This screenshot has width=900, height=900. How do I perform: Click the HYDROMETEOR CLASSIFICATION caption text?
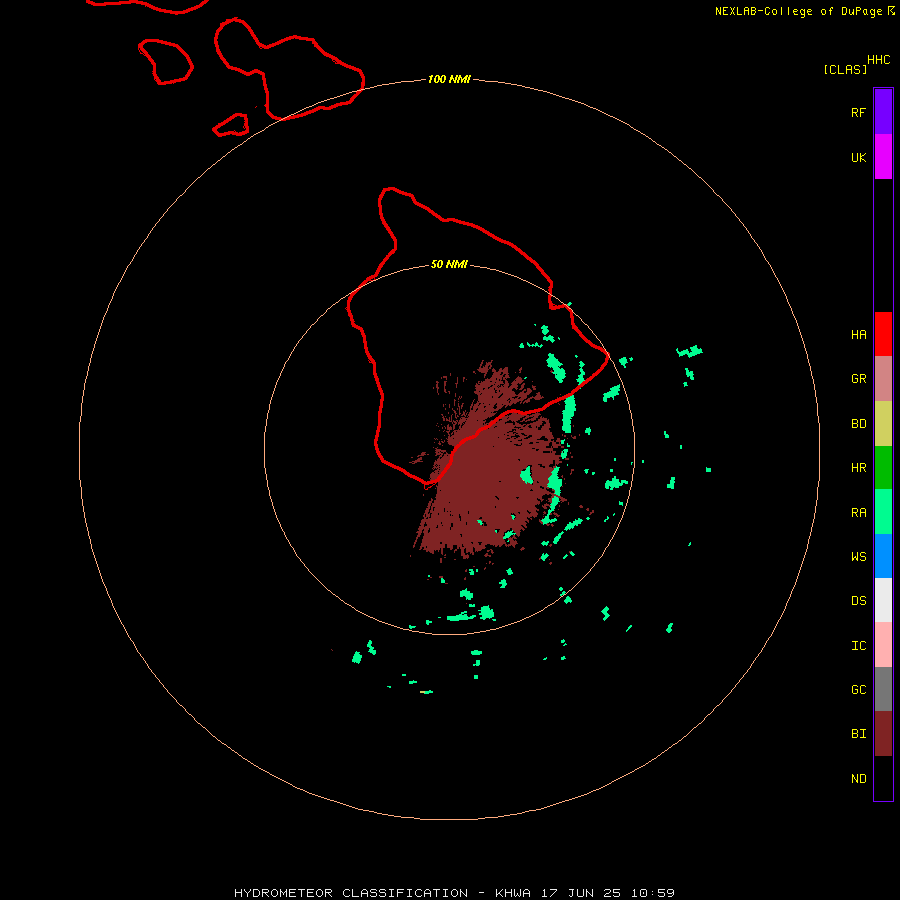351,893
